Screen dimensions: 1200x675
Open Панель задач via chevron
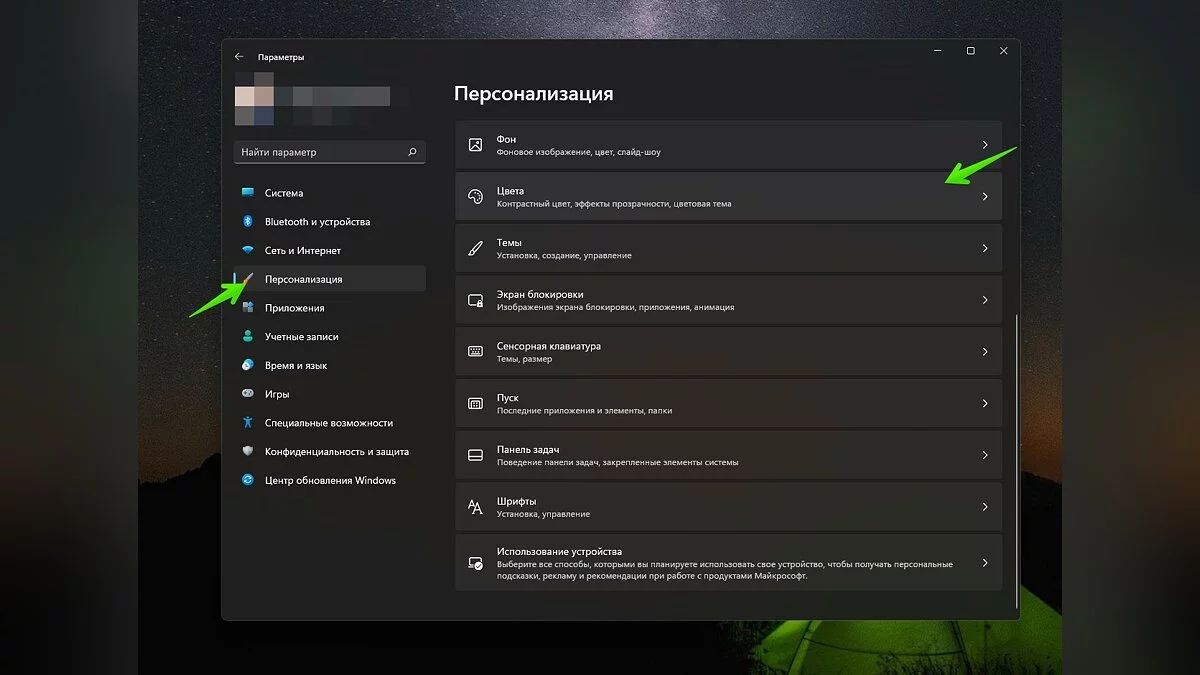click(985, 455)
